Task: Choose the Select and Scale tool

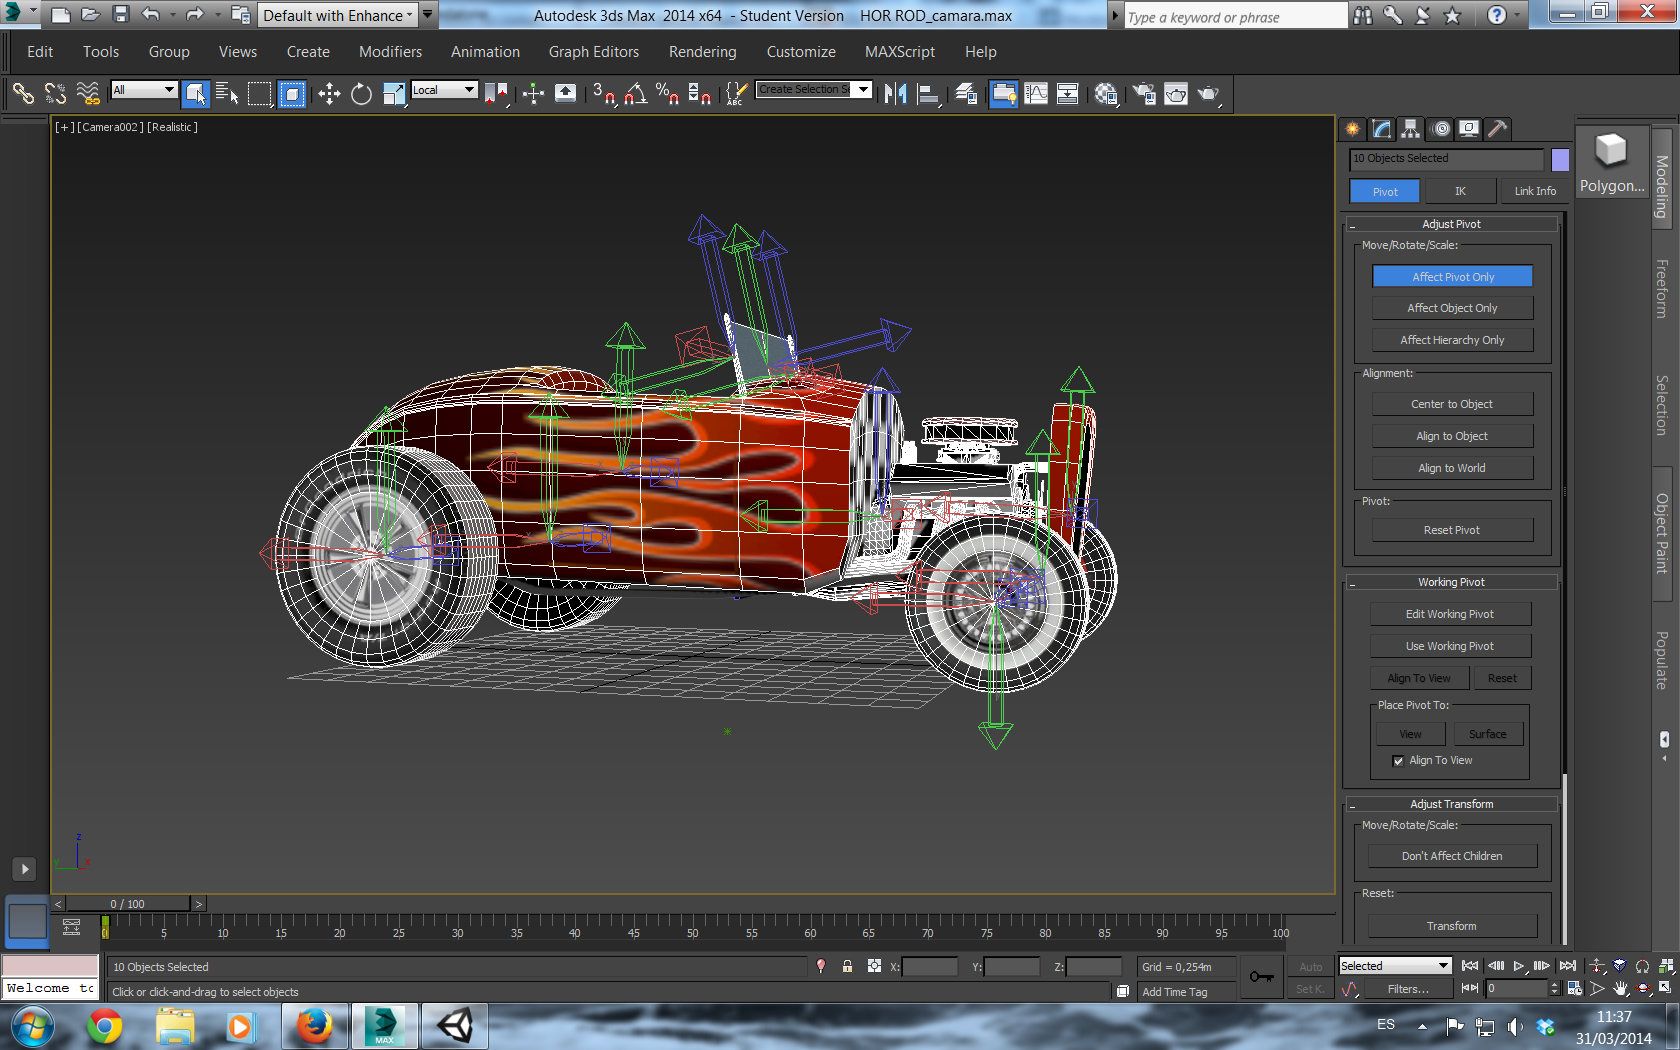Action: pos(394,94)
